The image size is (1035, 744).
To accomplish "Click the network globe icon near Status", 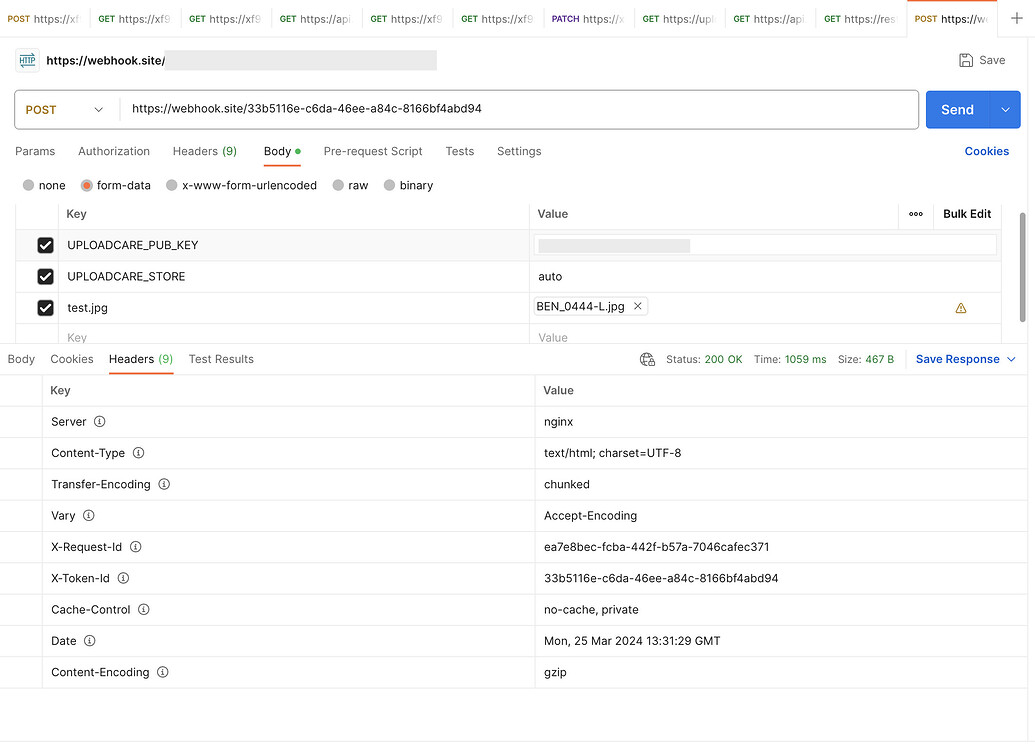I will pyautogui.click(x=647, y=358).
